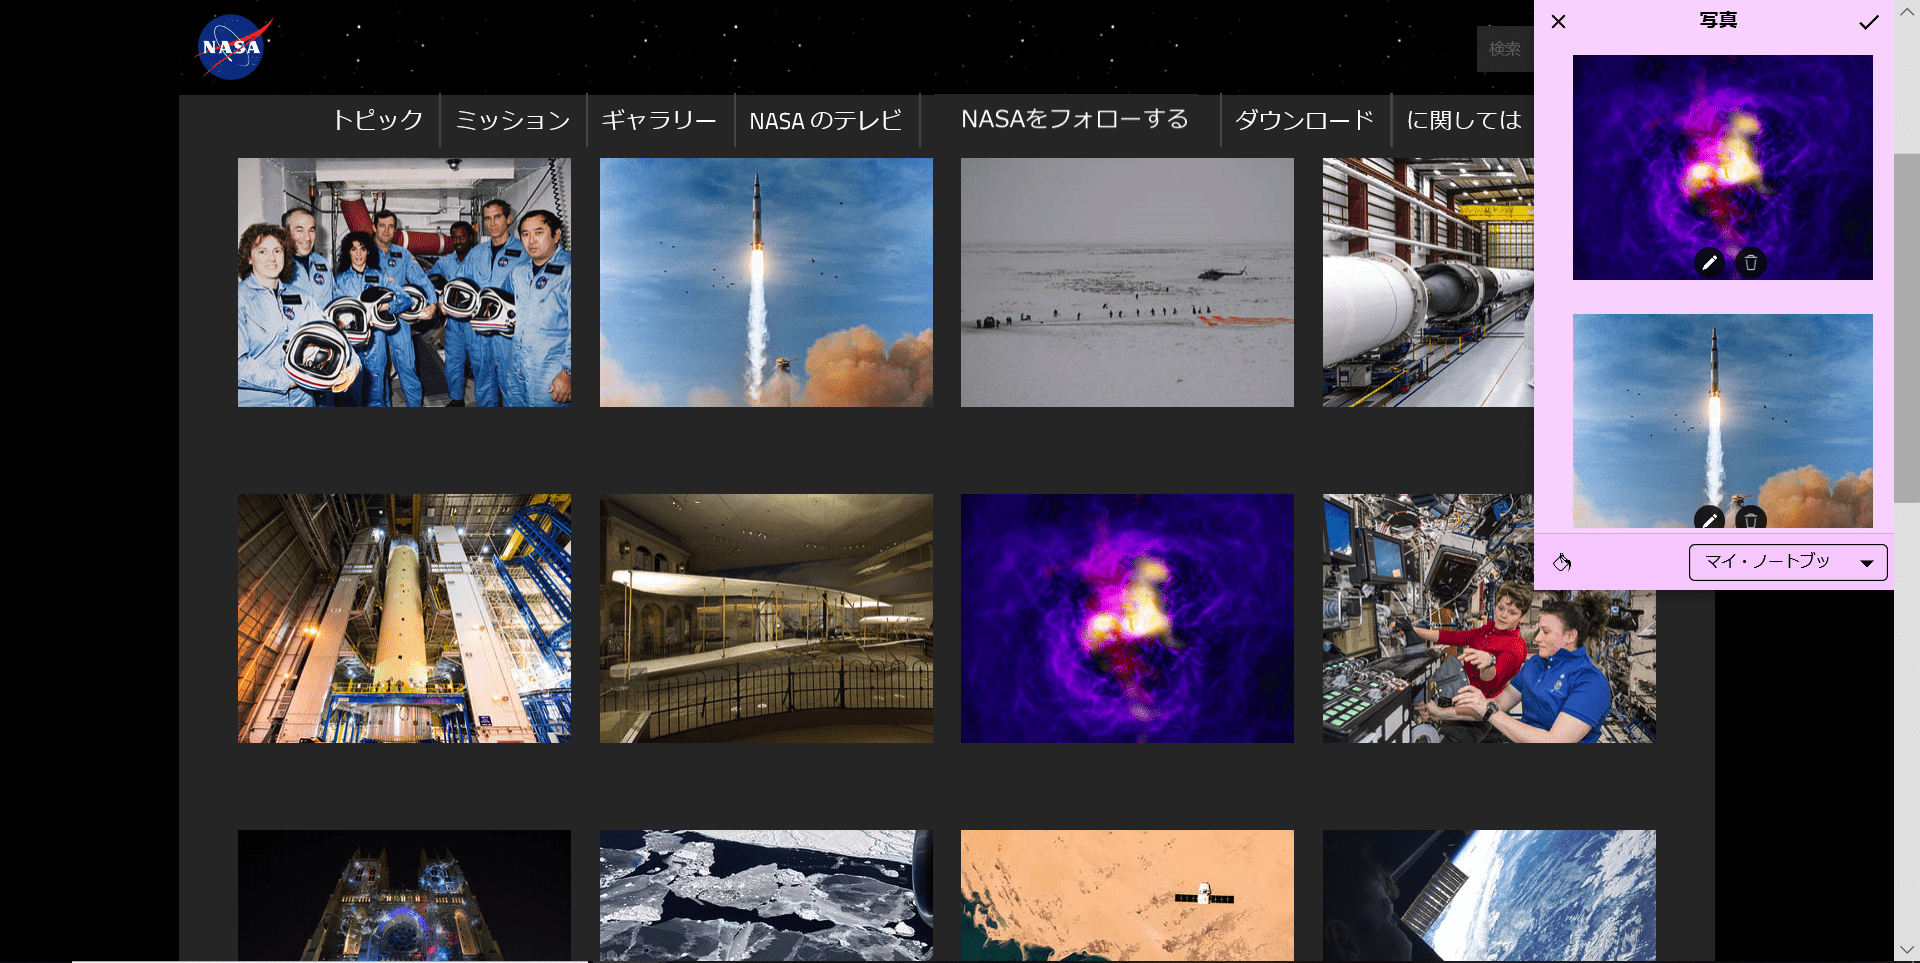Viewport: 1920px width, 963px height.
Task: Open the spacecraft over desert photo
Action: (1127, 895)
